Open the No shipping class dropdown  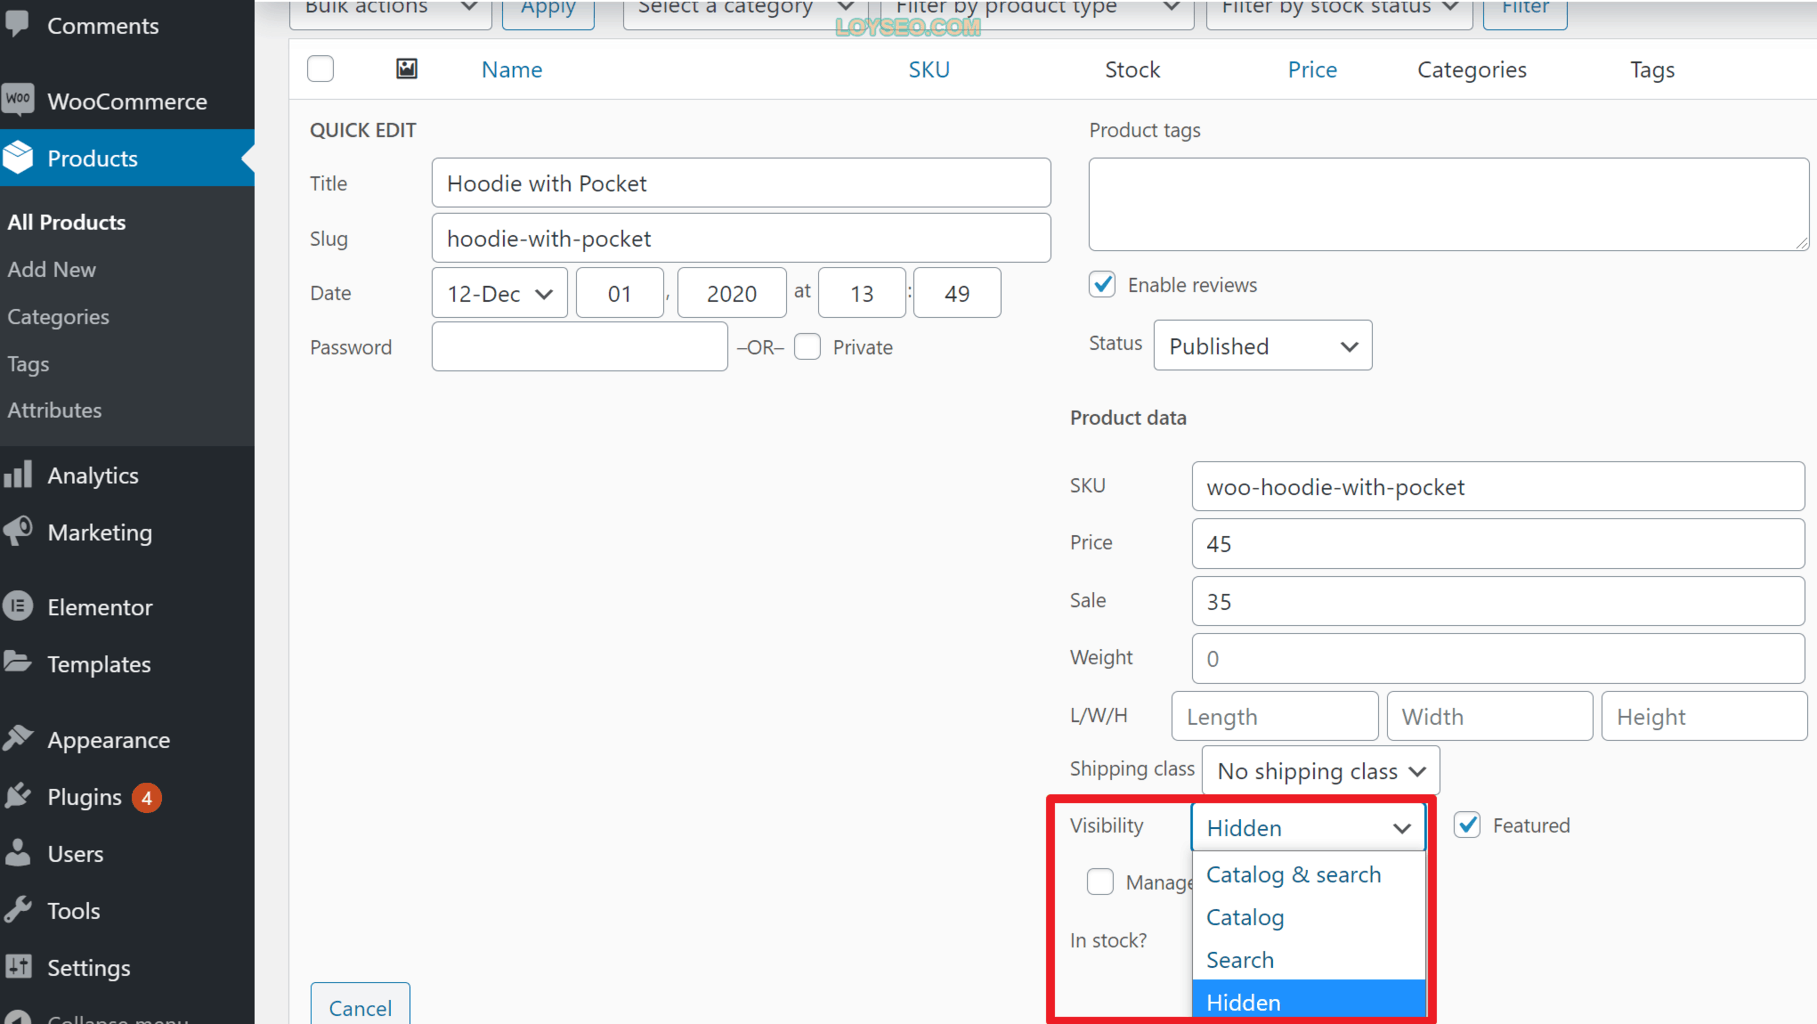tap(1321, 771)
